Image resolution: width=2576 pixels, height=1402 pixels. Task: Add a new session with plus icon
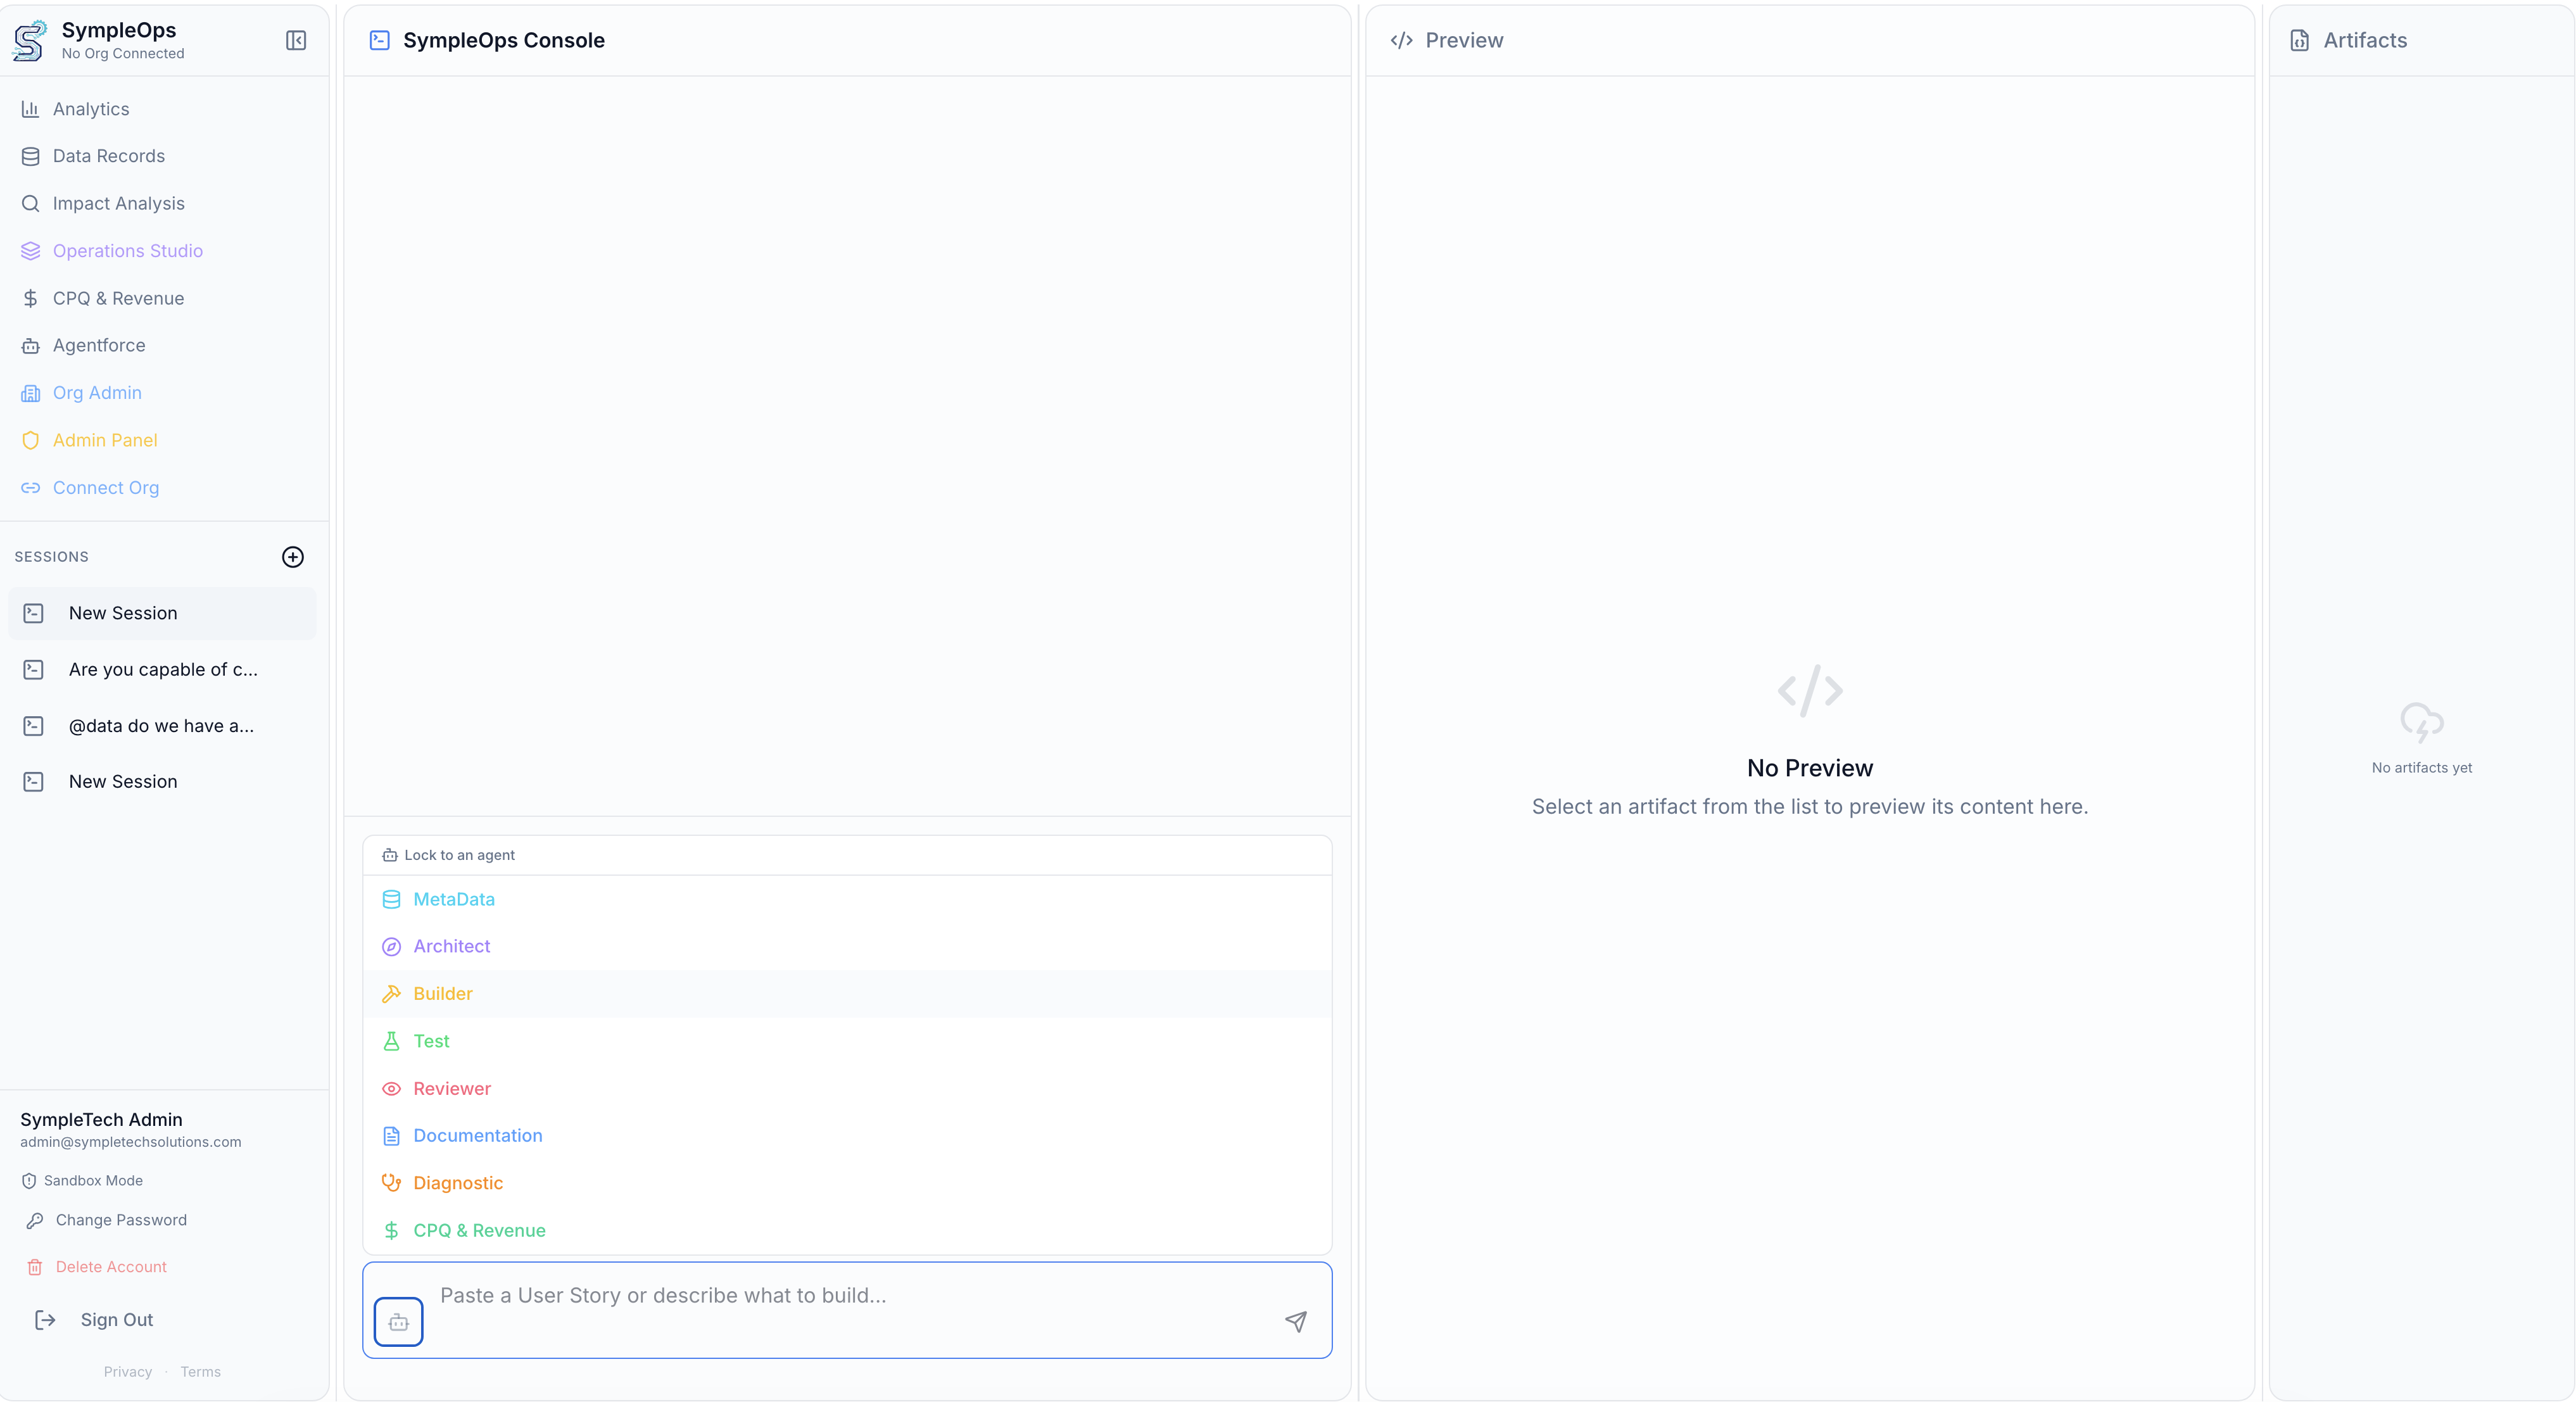(x=293, y=557)
